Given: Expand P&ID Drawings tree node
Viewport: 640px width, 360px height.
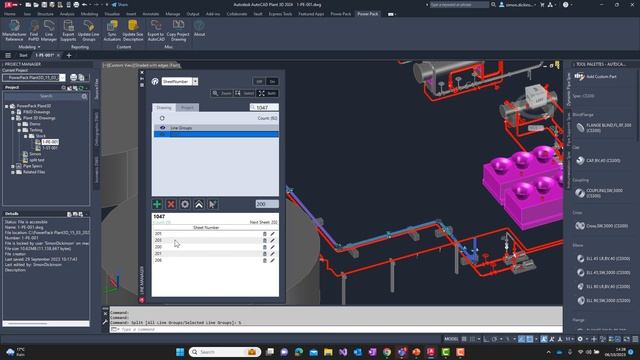Looking at the screenshot, I should [x=13, y=112].
